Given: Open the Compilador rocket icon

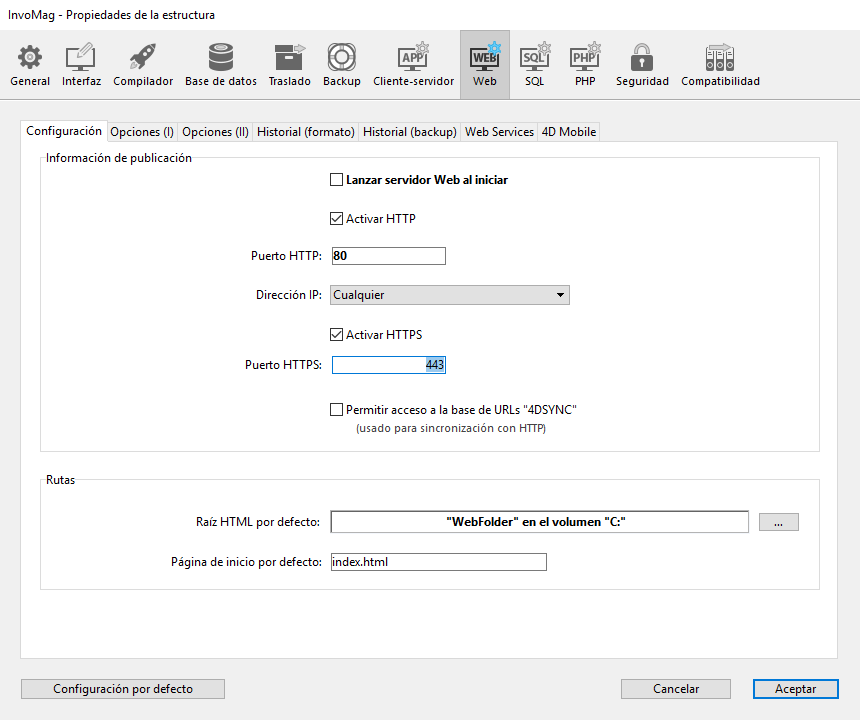Looking at the screenshot, I should pyautogui.click(x=143, y=65).
